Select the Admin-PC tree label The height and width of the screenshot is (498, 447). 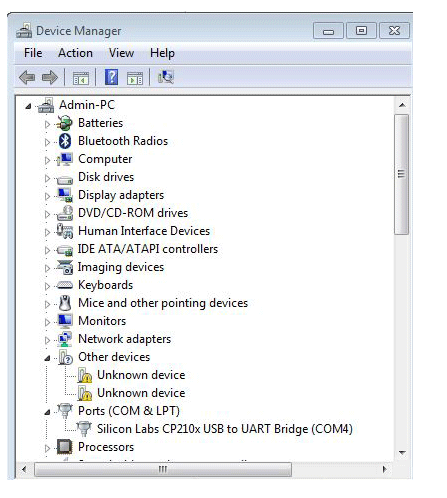[87, 105]
